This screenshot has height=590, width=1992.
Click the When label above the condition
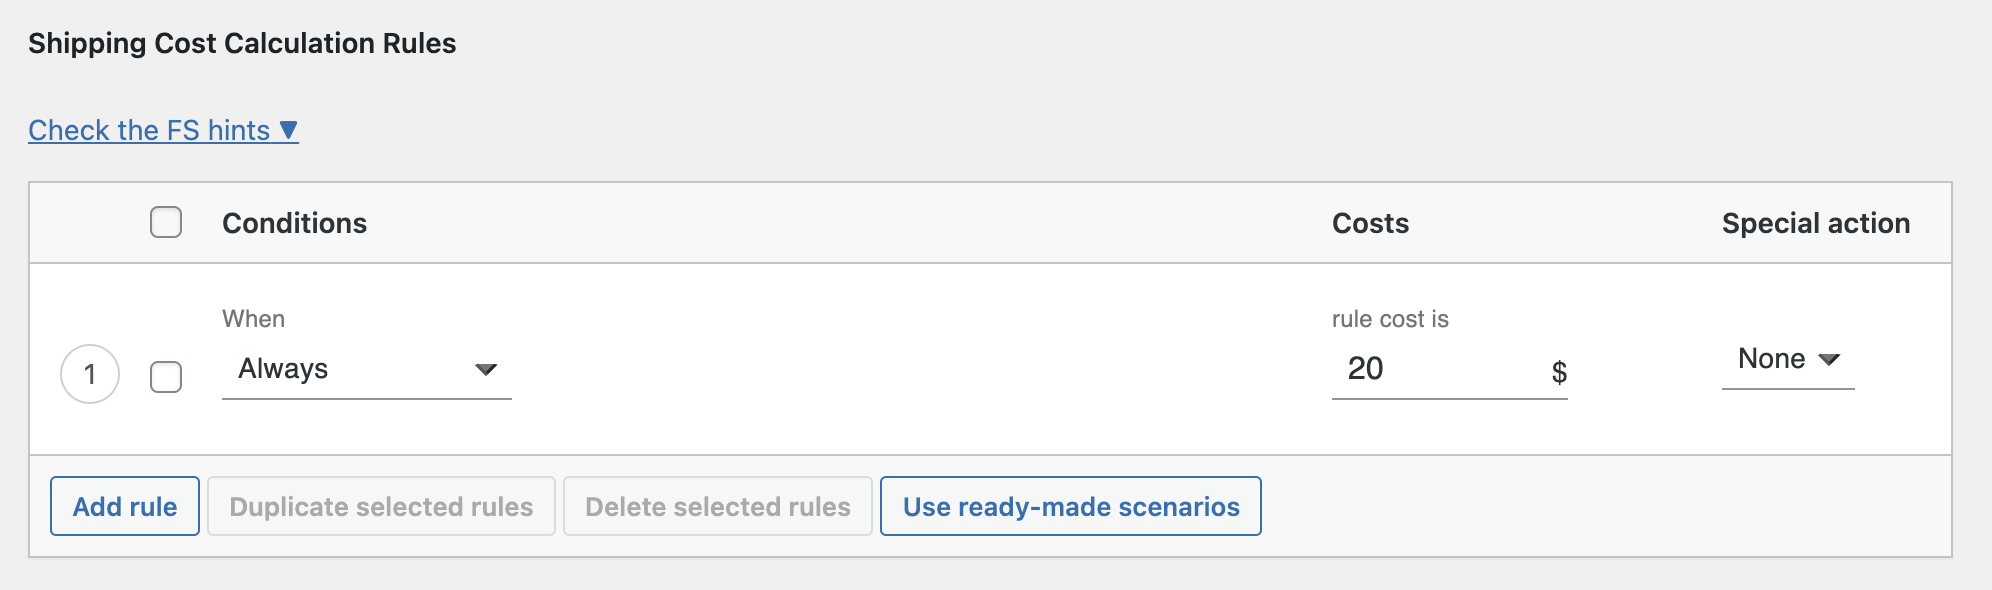tap(254, 318)
